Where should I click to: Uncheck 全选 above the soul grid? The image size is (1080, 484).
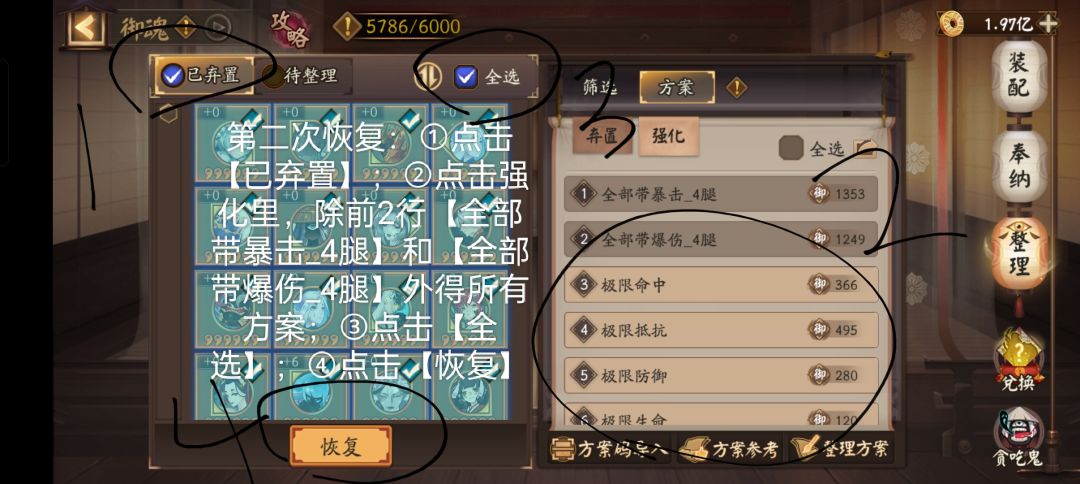pyautogui.click(x=466, y=77)
